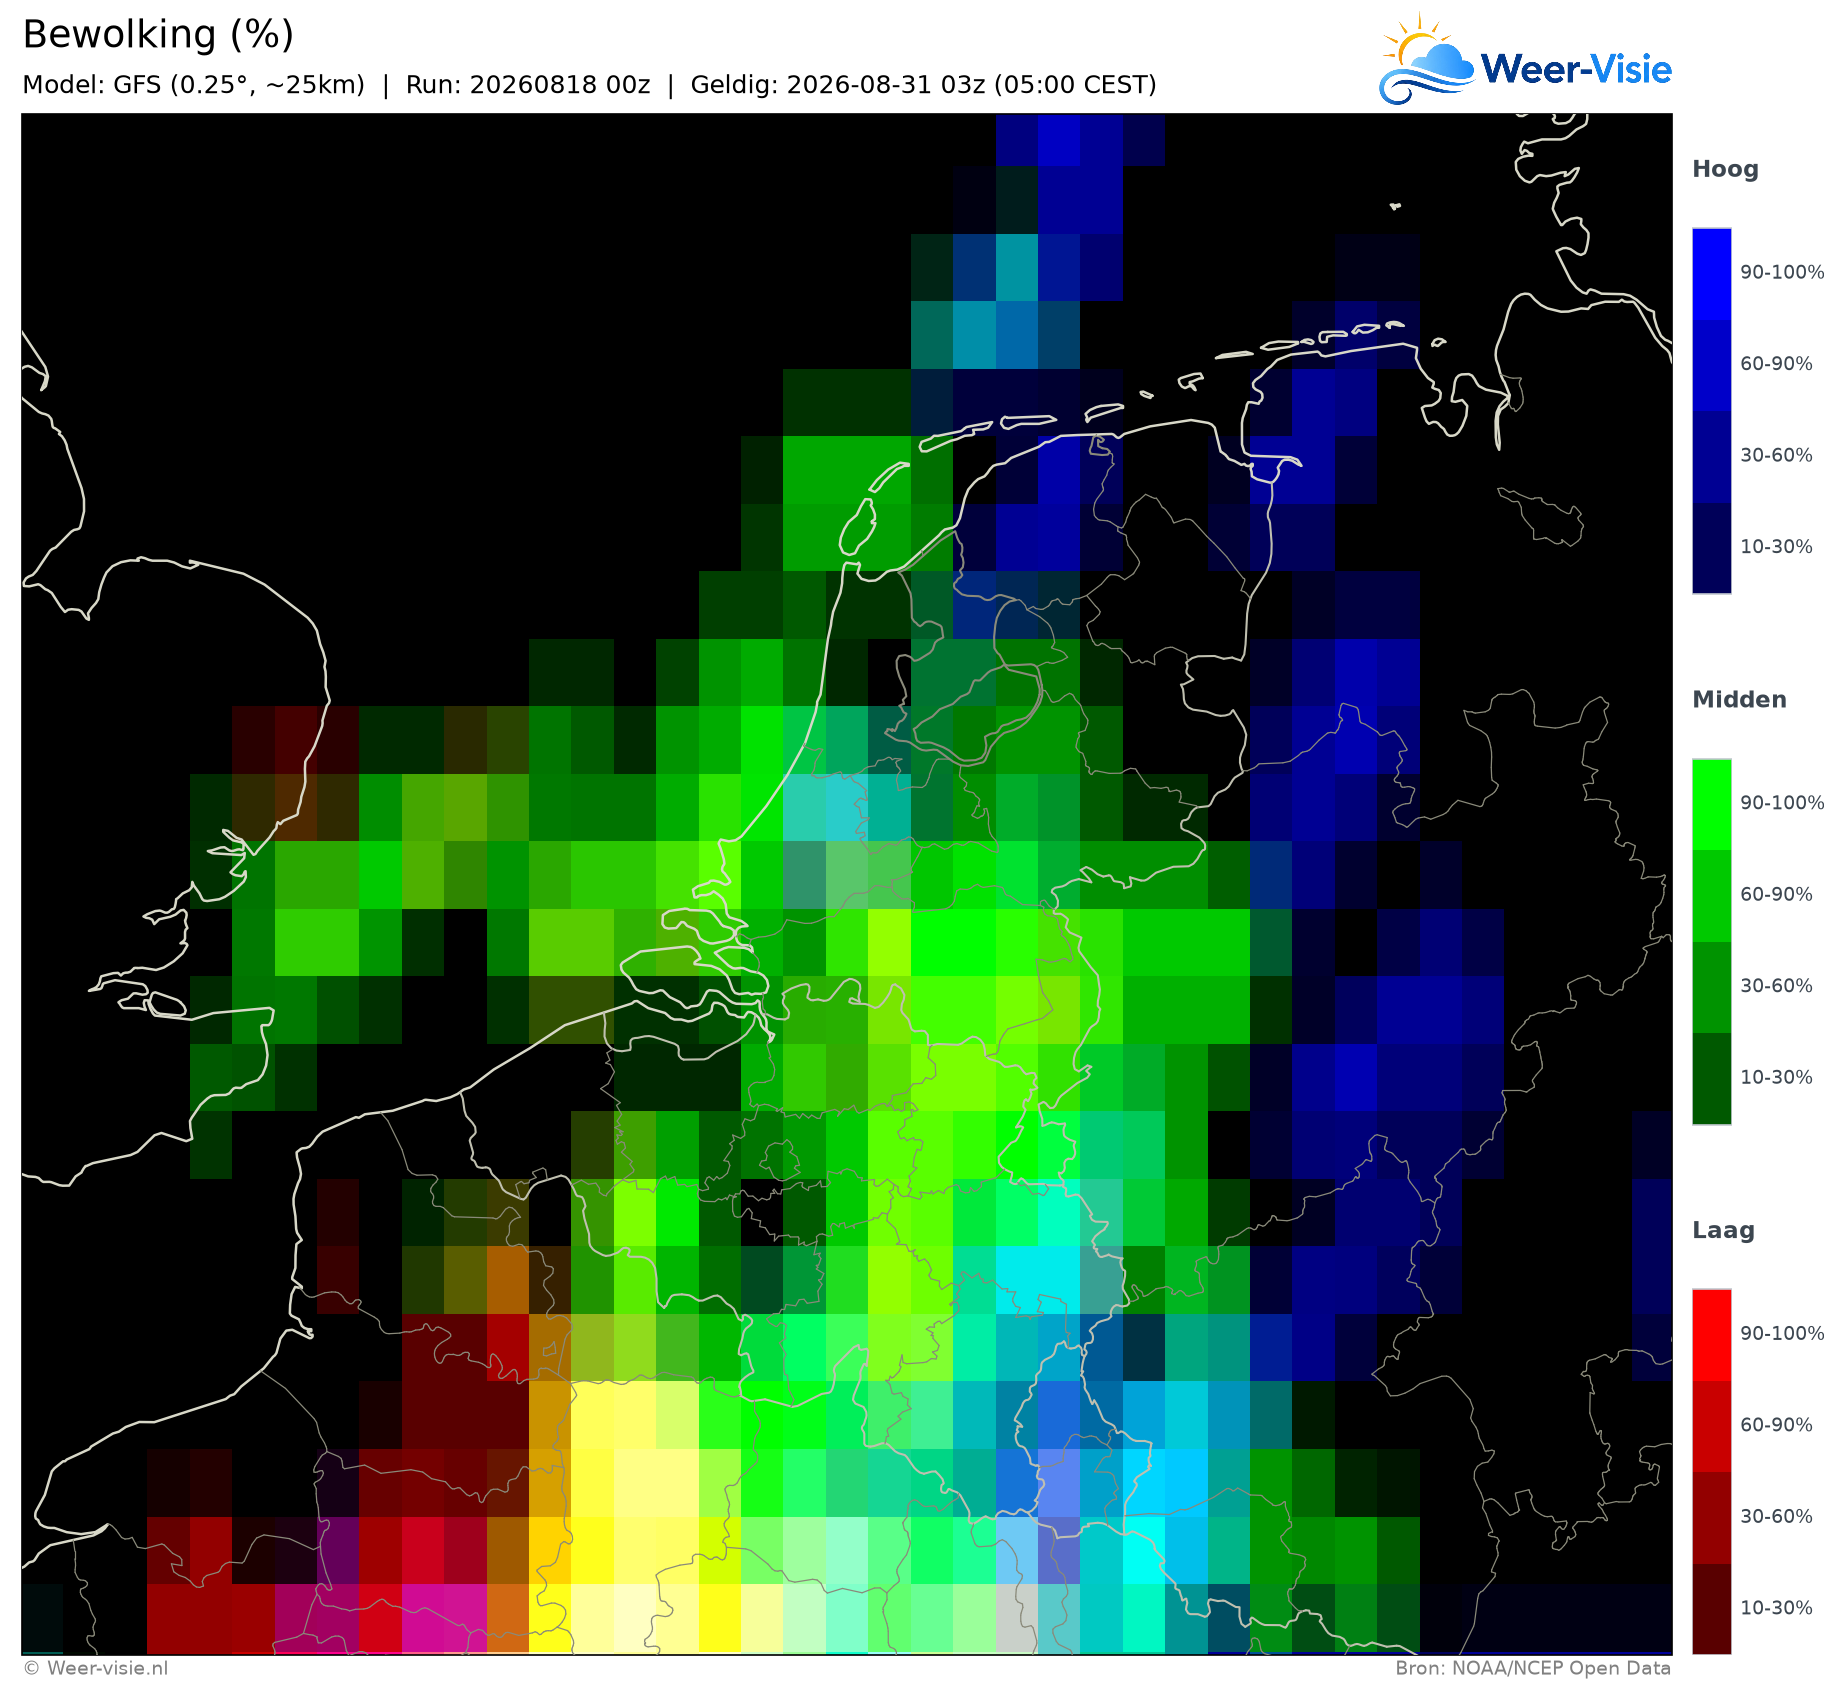Select the Hoog 10-30% navy swatch
This screenshot has height=1681, width=1824.
tap(1711, 548)
